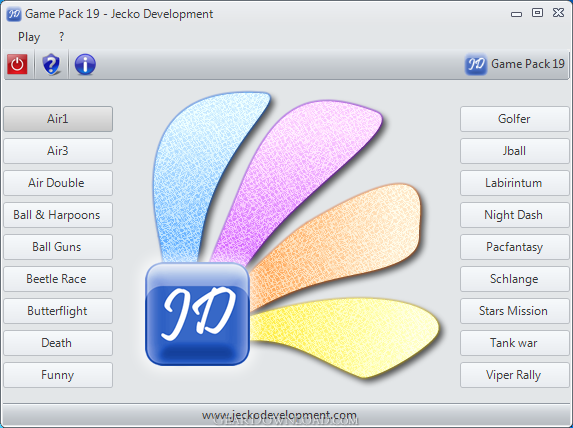This screenshot has width=573, height=428.
Task: Click the JD icon in title bar
Action: point(14,14)
